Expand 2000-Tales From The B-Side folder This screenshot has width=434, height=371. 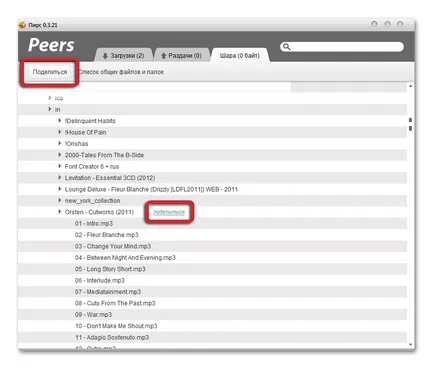pyautogui.click(x=60, y=155)
